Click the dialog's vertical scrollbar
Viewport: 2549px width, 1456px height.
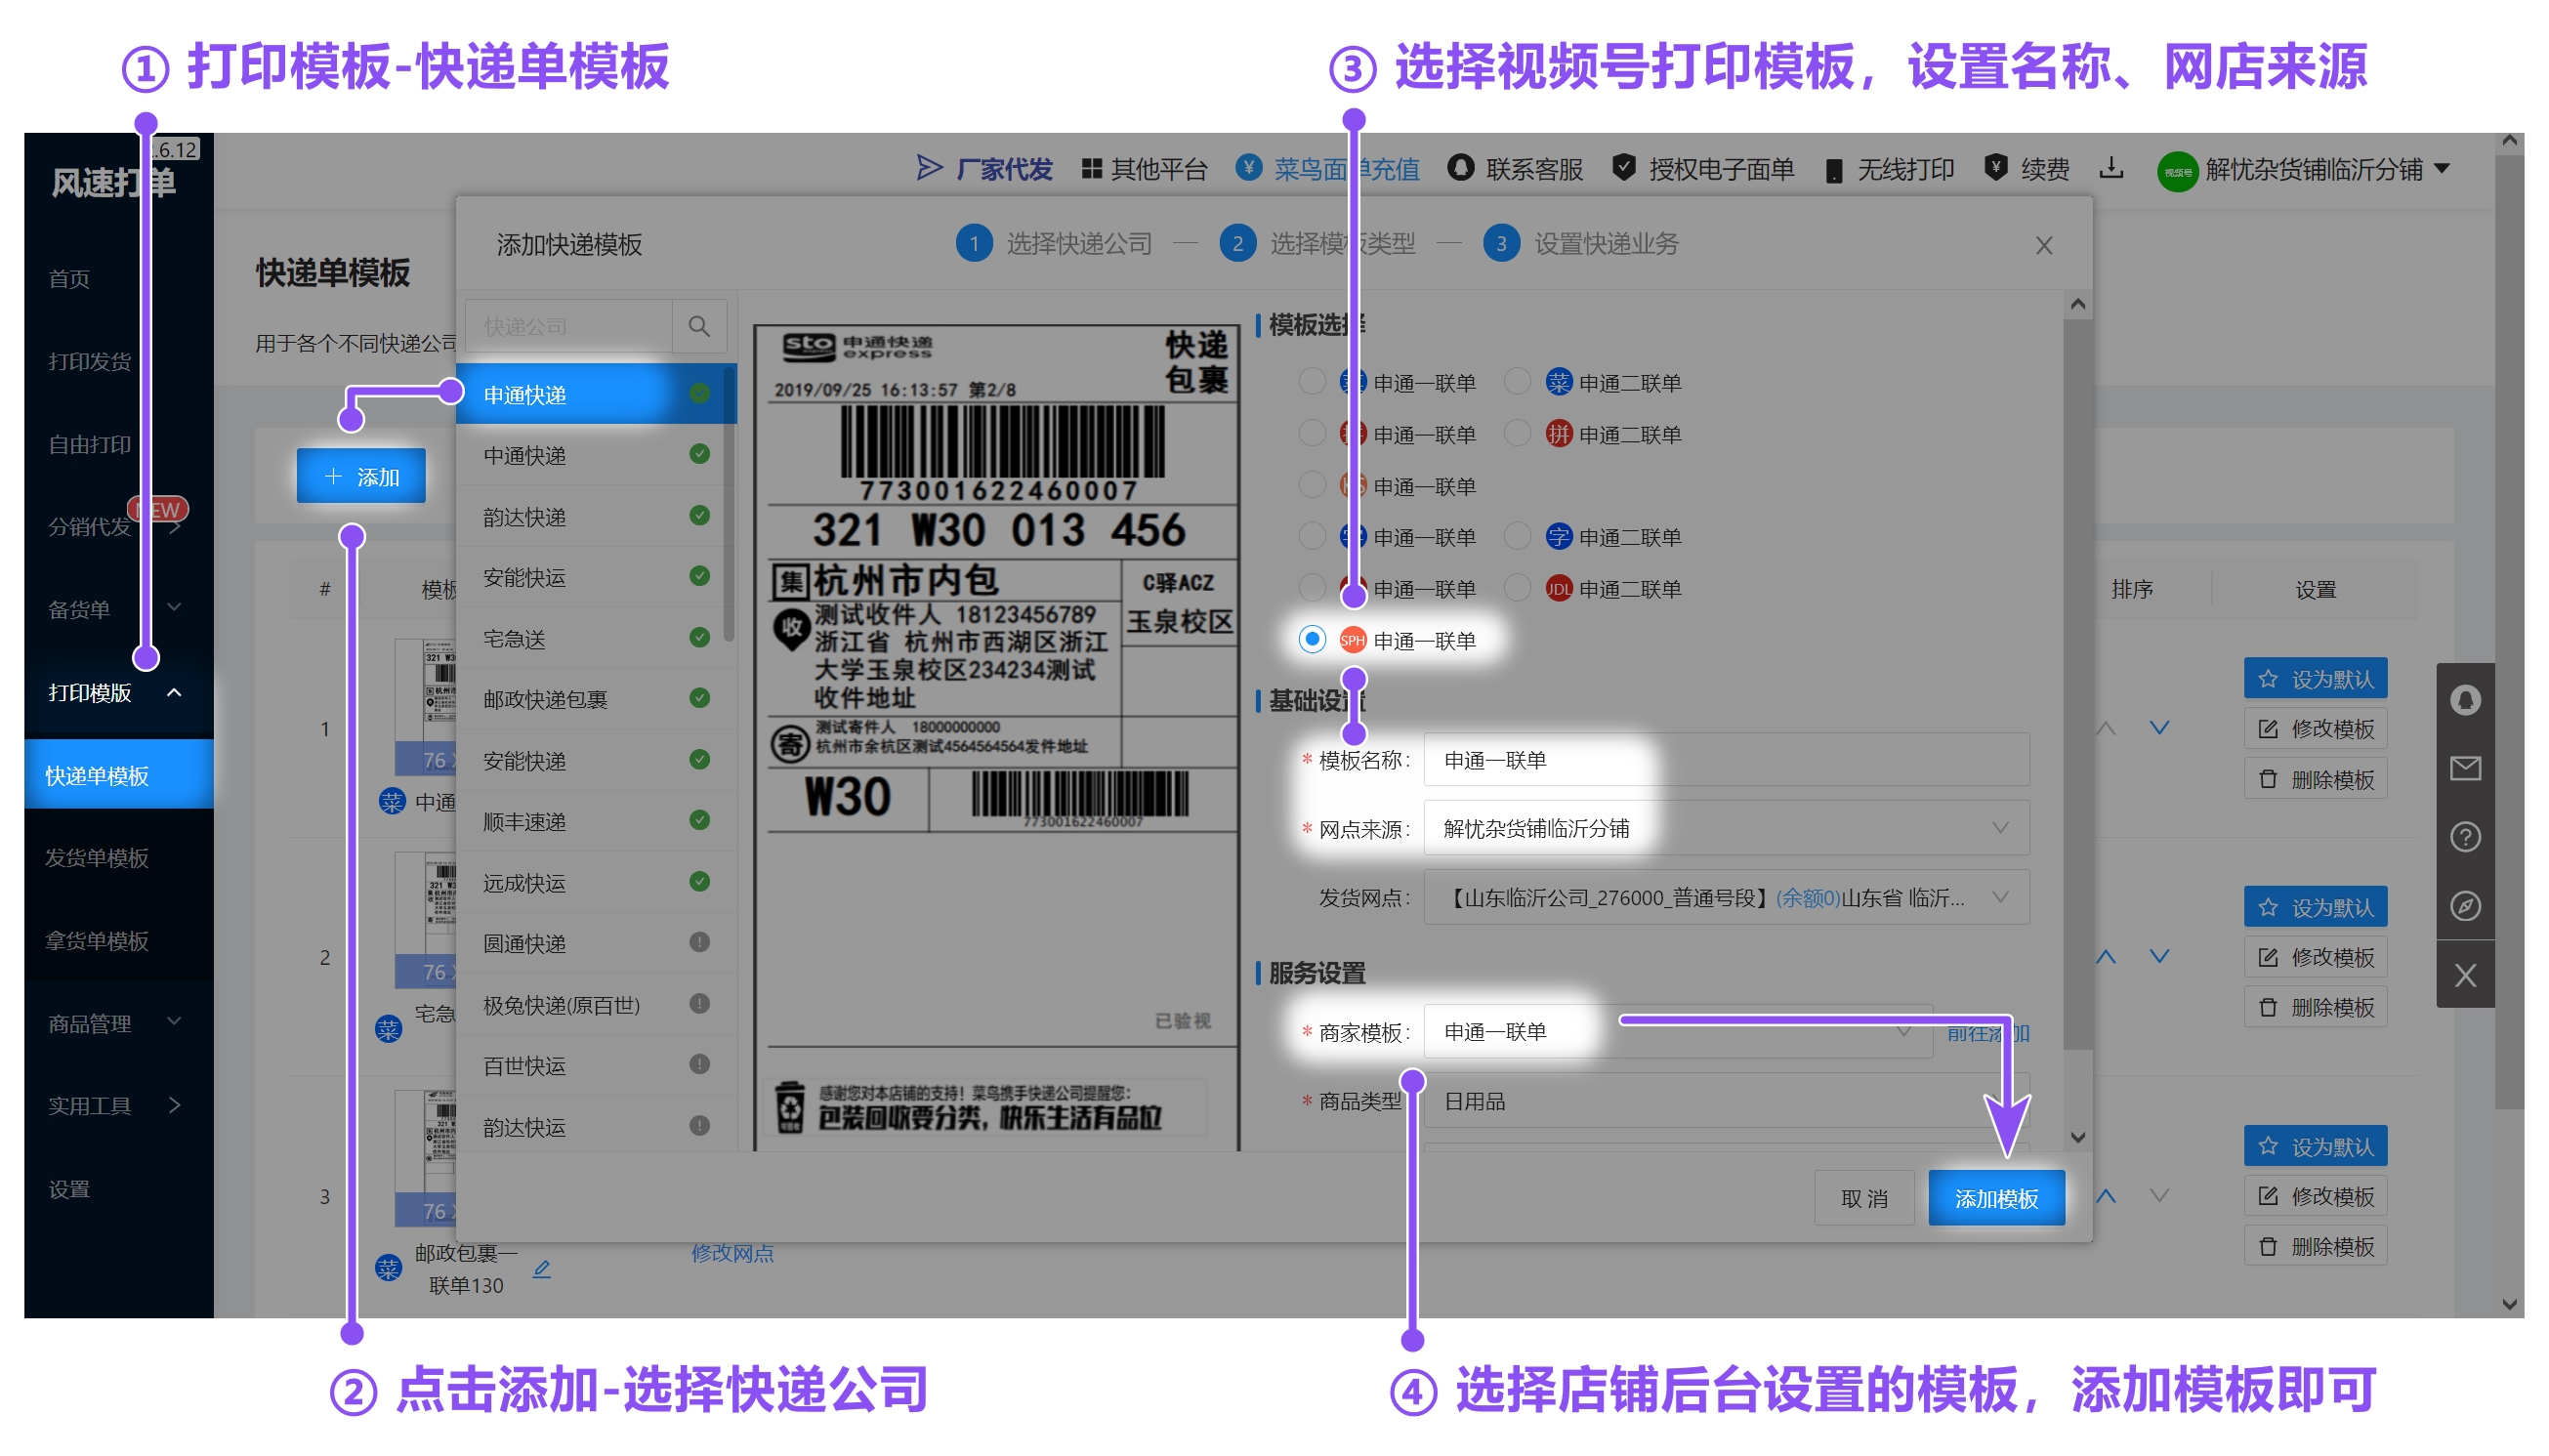click(2077, 683)
